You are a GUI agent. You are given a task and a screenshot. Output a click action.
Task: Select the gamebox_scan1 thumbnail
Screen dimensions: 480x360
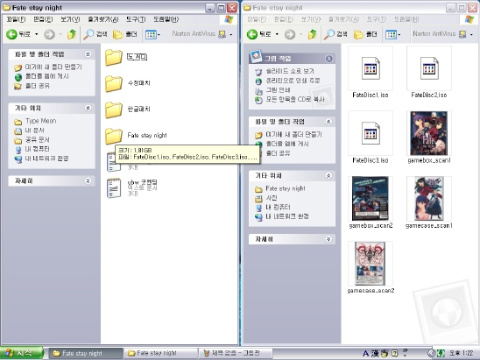click(429, 133)
